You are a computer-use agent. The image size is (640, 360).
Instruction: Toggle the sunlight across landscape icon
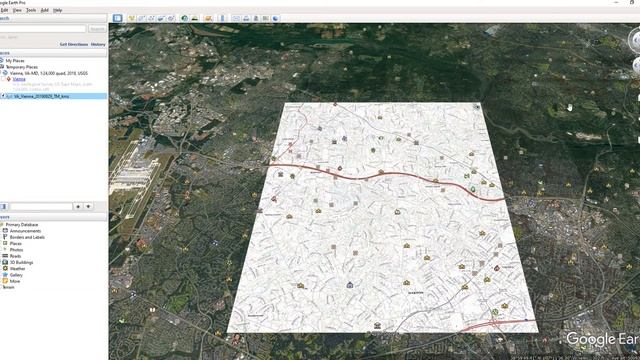(x=195, y=18)
